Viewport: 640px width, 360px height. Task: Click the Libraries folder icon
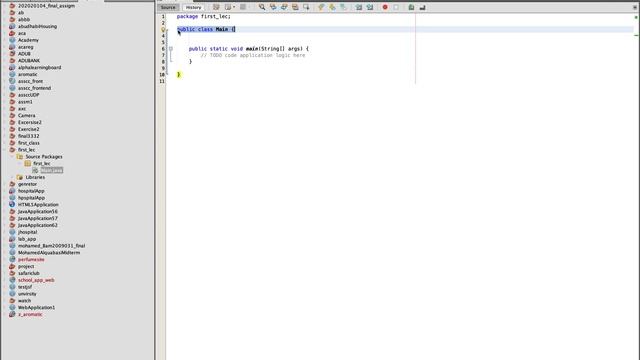click(20, 177)
